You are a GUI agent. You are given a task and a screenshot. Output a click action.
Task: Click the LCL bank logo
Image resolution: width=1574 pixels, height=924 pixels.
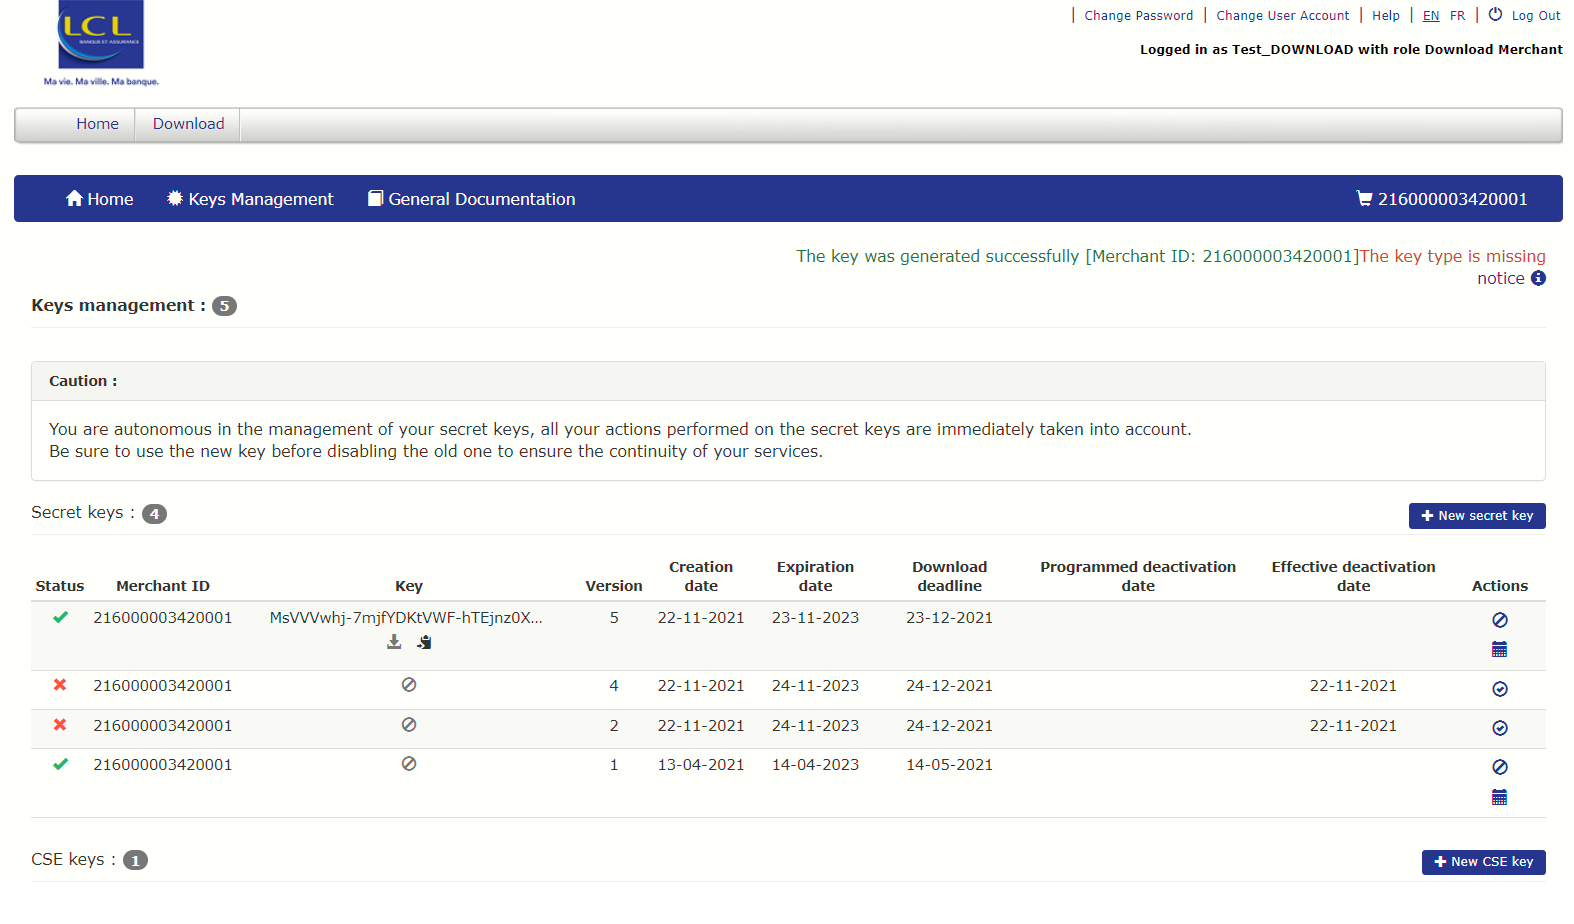click(101, 43)
